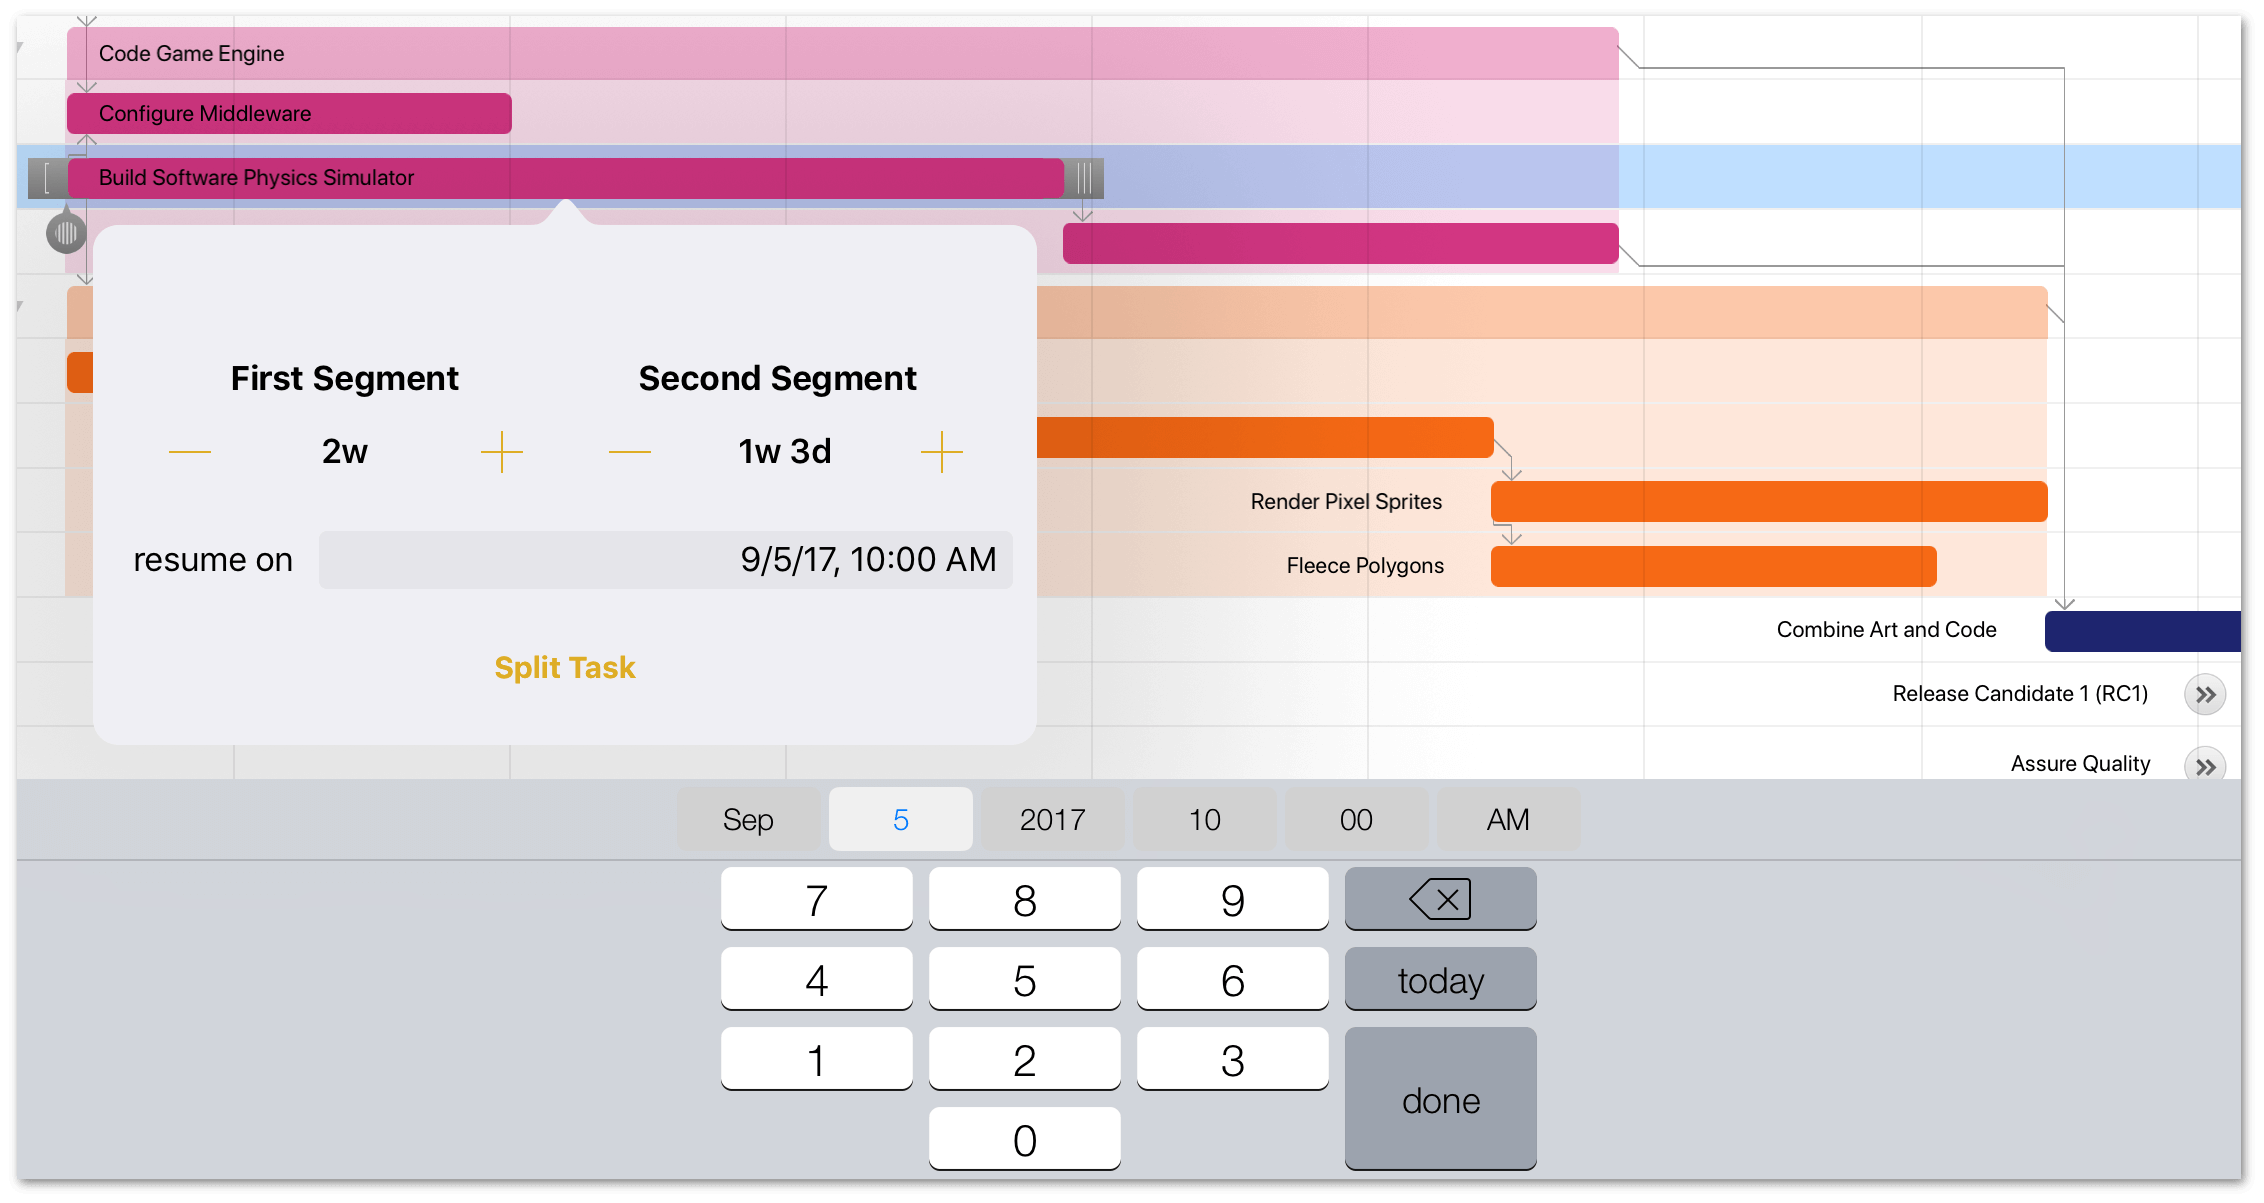Toggle the grip handle on task row left side
The height and width of the screenshot is (1203, 2264).
coord(43,177)
